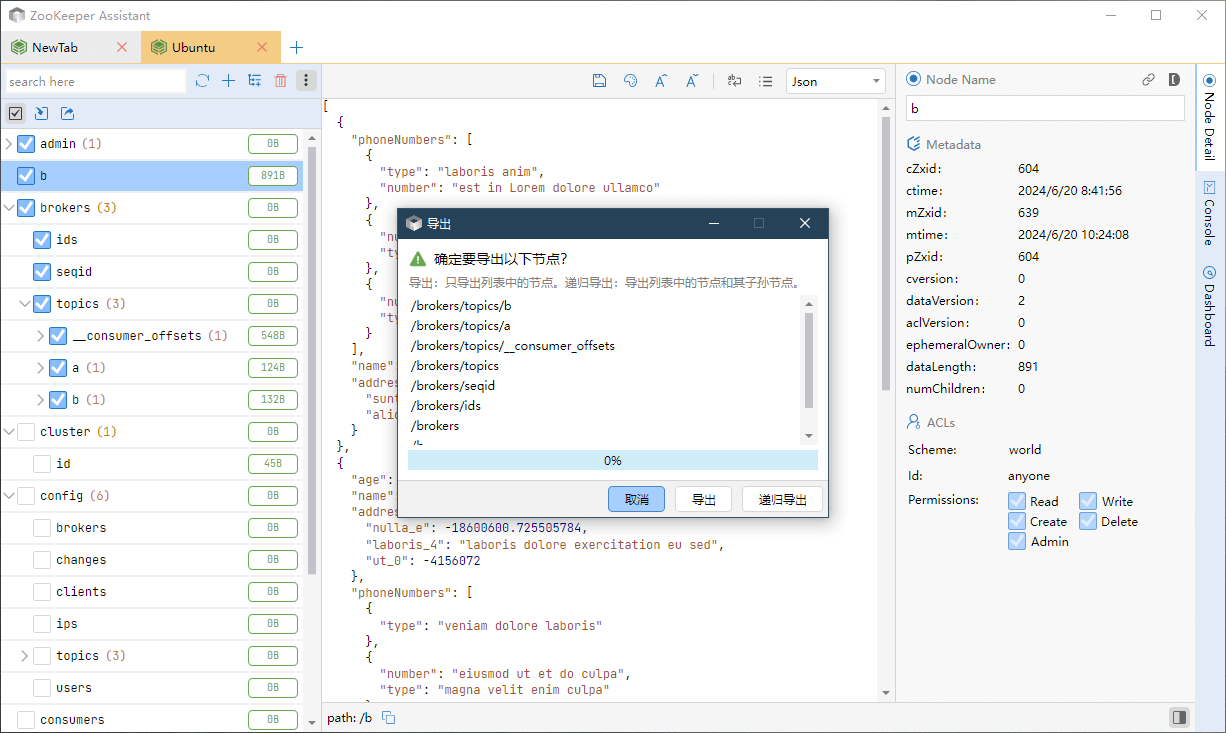This screenshot has height=733, width=1226.
Task: Click the search here input field
Action: [95, 81]
